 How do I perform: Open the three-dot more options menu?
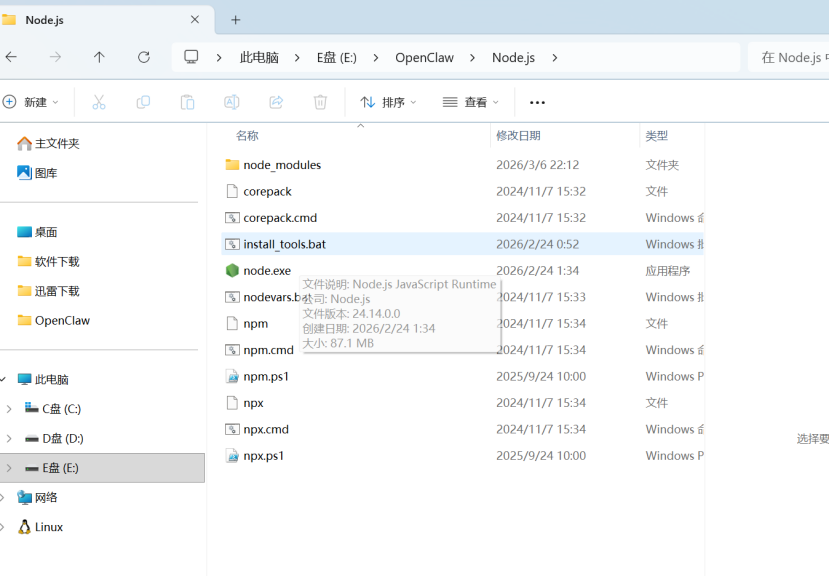[537, 103]
